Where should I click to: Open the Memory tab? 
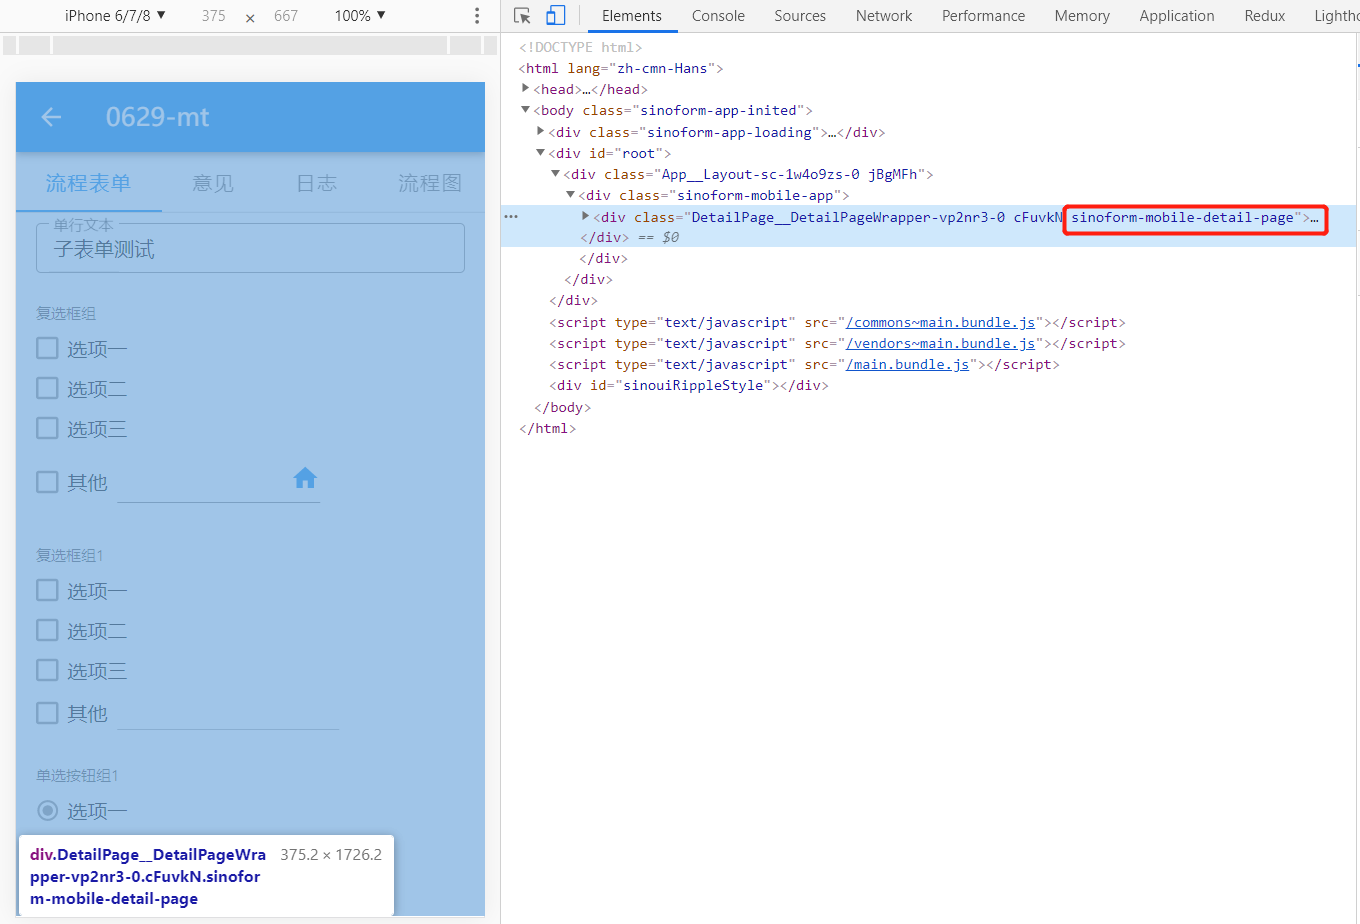click(1082, 16)
